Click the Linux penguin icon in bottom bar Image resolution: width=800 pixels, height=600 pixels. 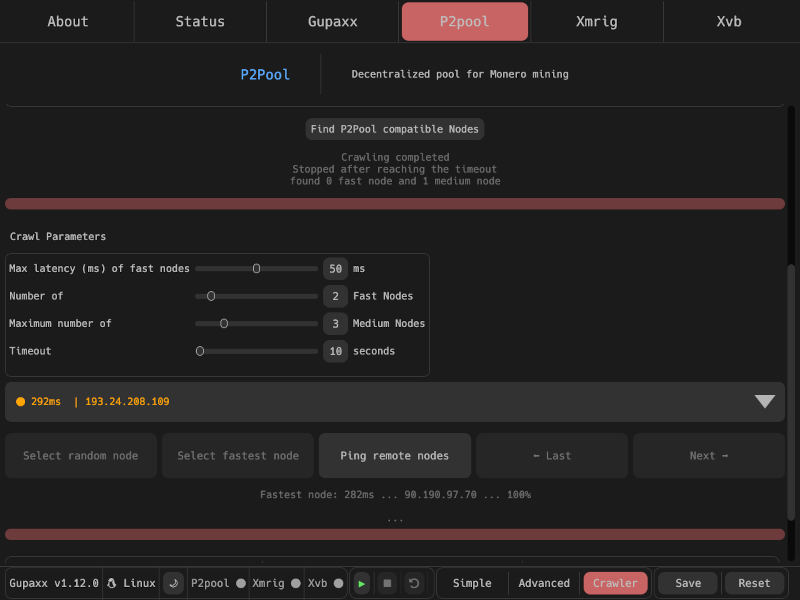point(112,583)
